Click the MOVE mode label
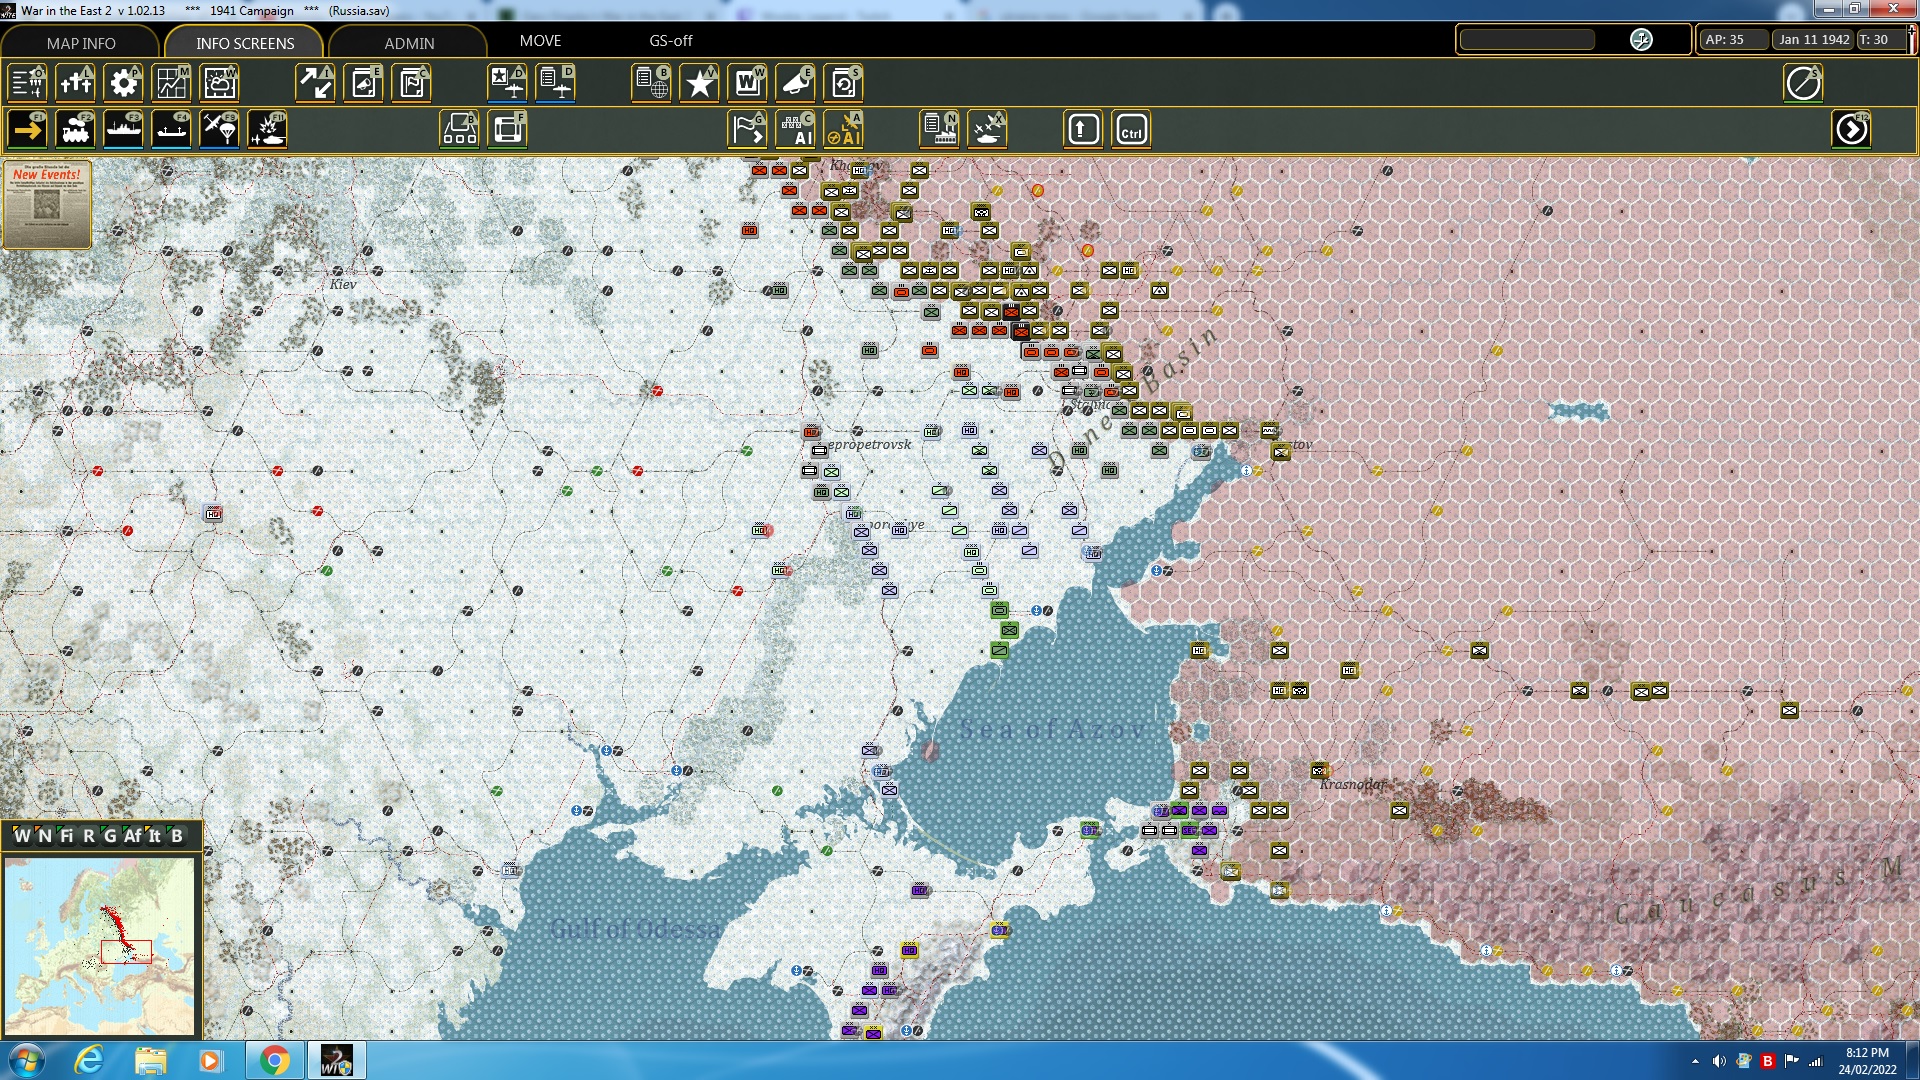The image size is (1920, 1080). [x=540, y=41]
